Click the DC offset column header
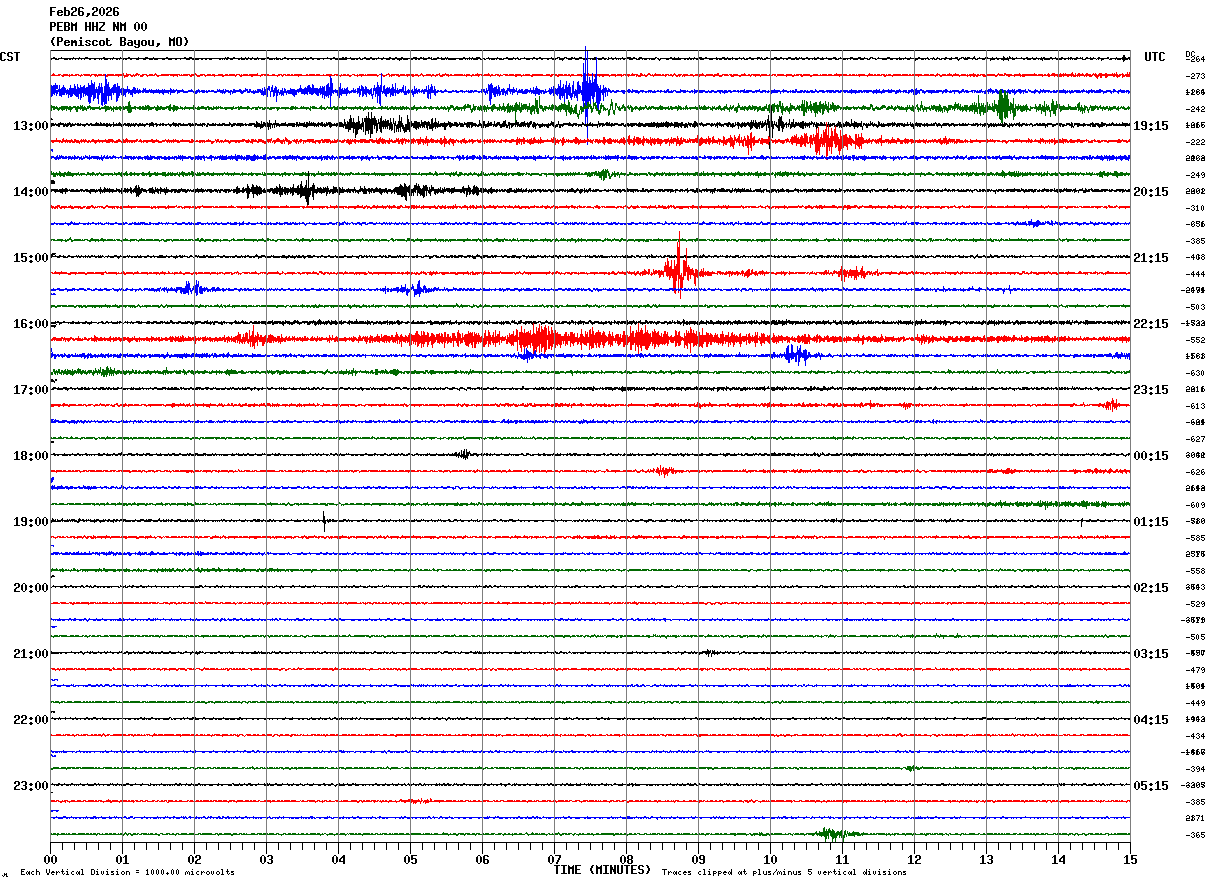Viewport: 1210px width, 886px height. pos(1190,54)
